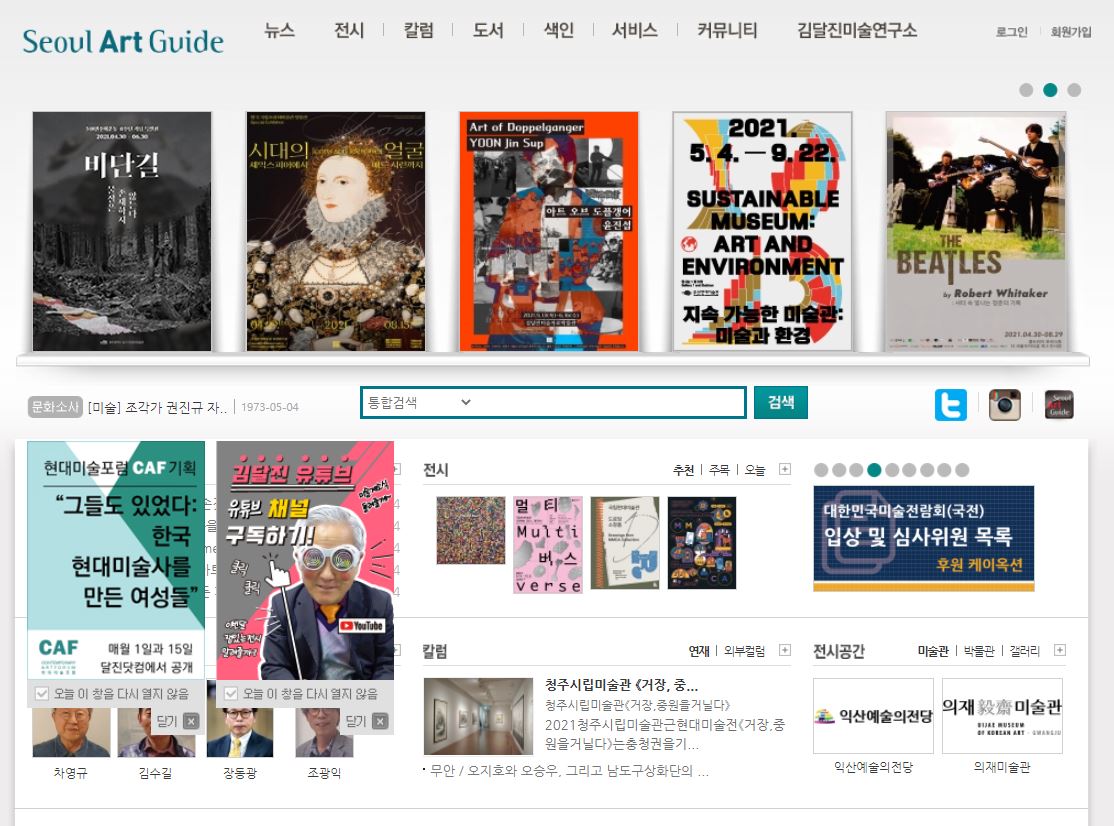This screenshot has width=1114, height=826.
Task: Select the fourth active banner slider dot
Action: [874, 469]
